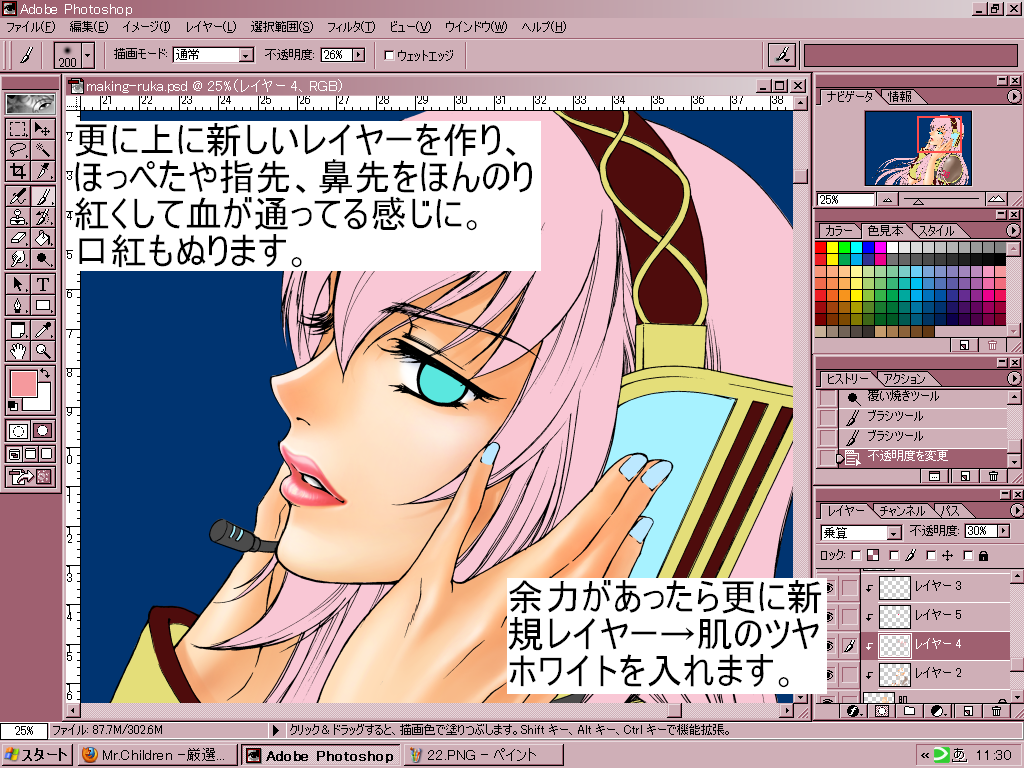Select the Smudge finger tool
1024x768 pixels.
point(18,259)
